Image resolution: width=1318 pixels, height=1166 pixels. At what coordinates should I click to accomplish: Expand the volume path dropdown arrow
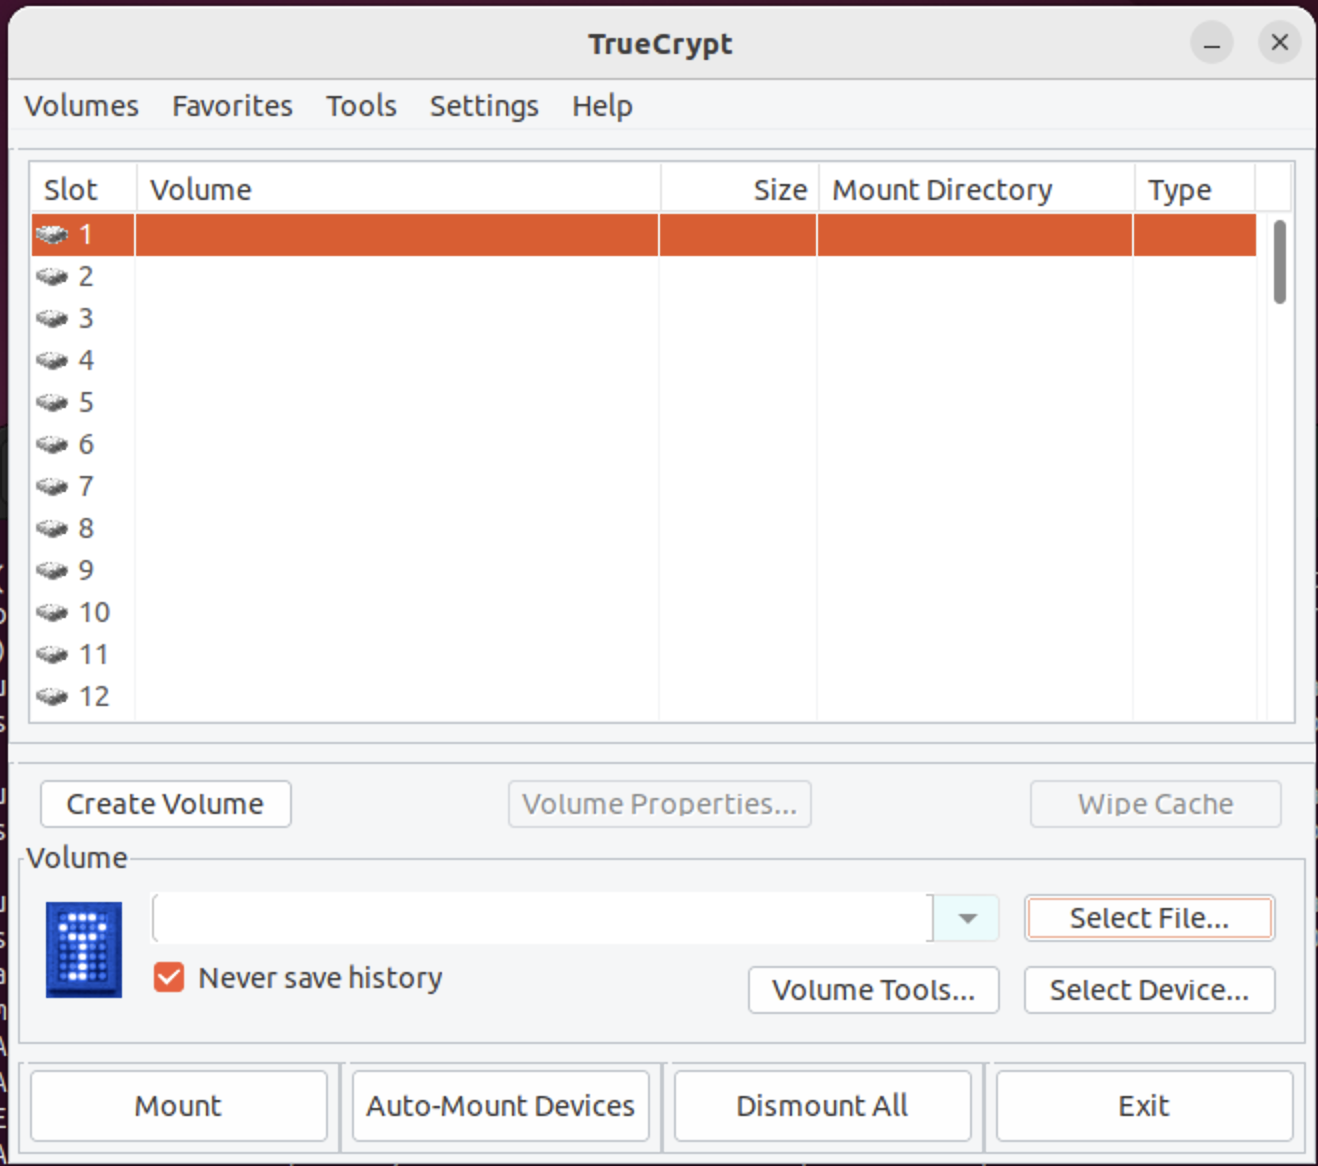point(967,918)
